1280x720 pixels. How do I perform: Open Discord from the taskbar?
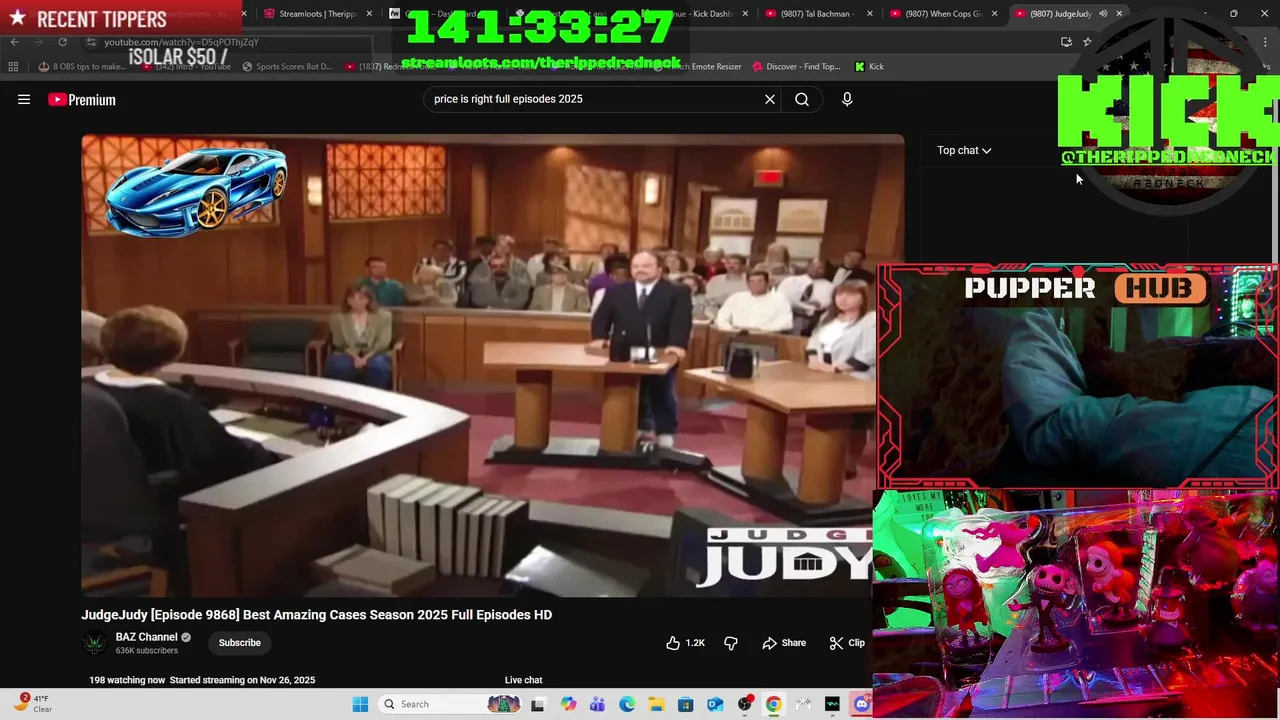[x=862, y=704]
